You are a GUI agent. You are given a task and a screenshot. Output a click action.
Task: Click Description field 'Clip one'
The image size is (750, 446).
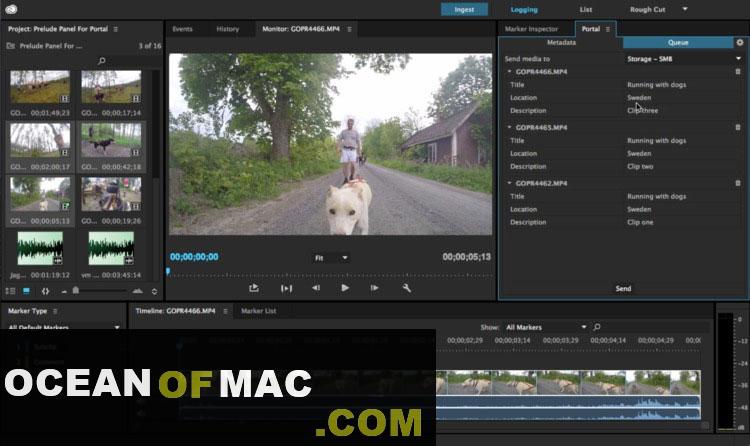[x=640, y=223]
